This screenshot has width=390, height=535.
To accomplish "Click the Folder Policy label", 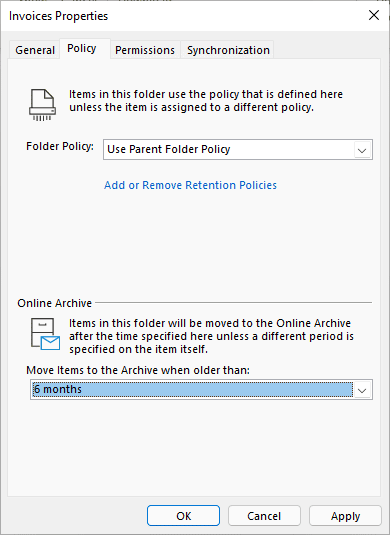I will (60, 146).
